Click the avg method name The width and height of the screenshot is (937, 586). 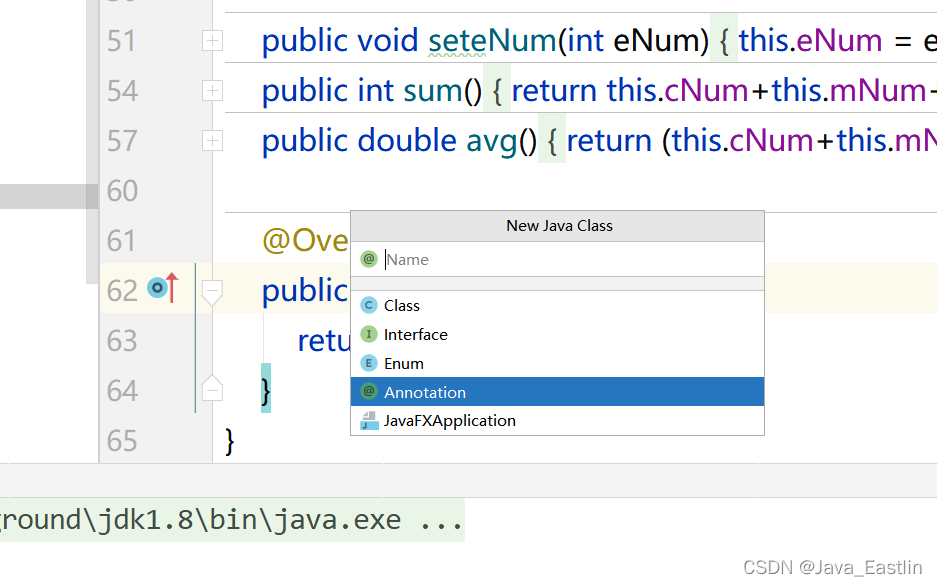[492, 142]
